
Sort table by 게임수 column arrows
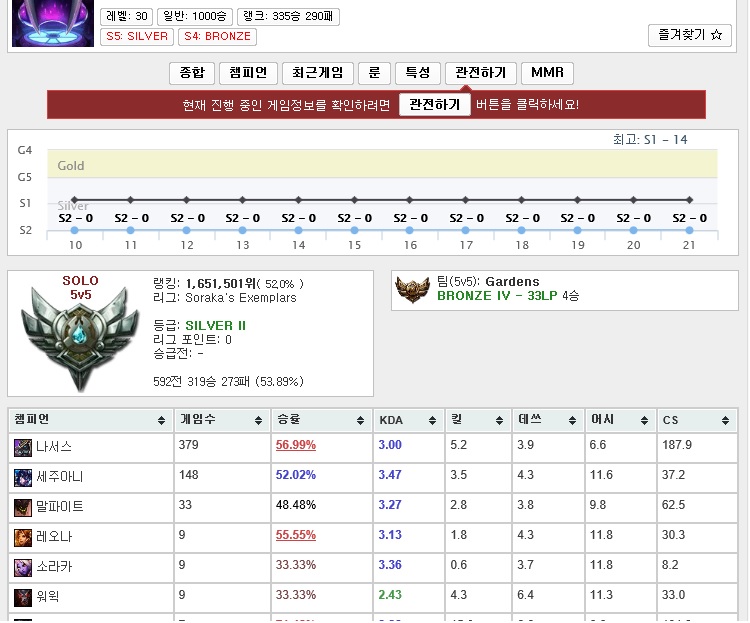click(258, 421)
